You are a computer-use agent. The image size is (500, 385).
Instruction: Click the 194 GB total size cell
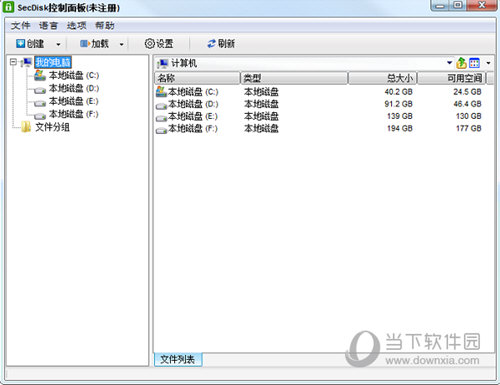(x=400, y=129)
